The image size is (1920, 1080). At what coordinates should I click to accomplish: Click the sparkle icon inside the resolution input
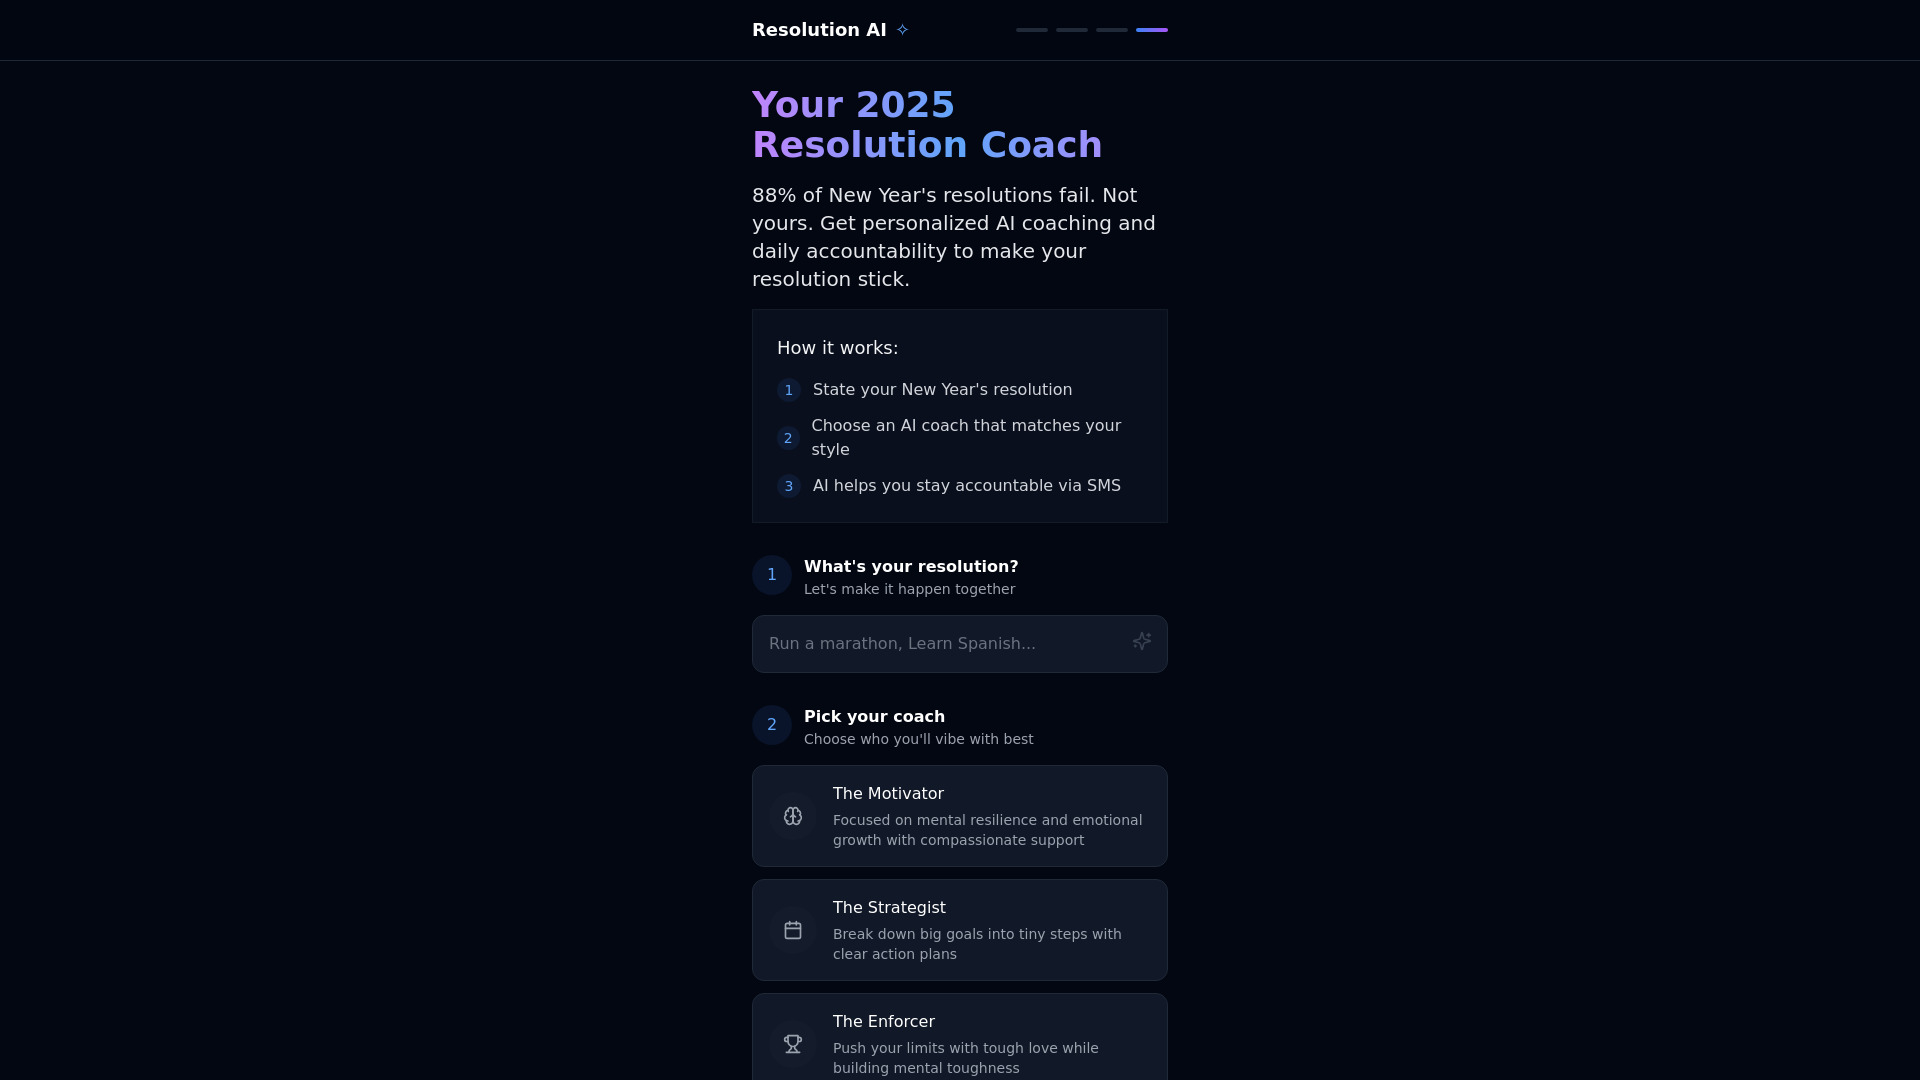coord(1142,641)
